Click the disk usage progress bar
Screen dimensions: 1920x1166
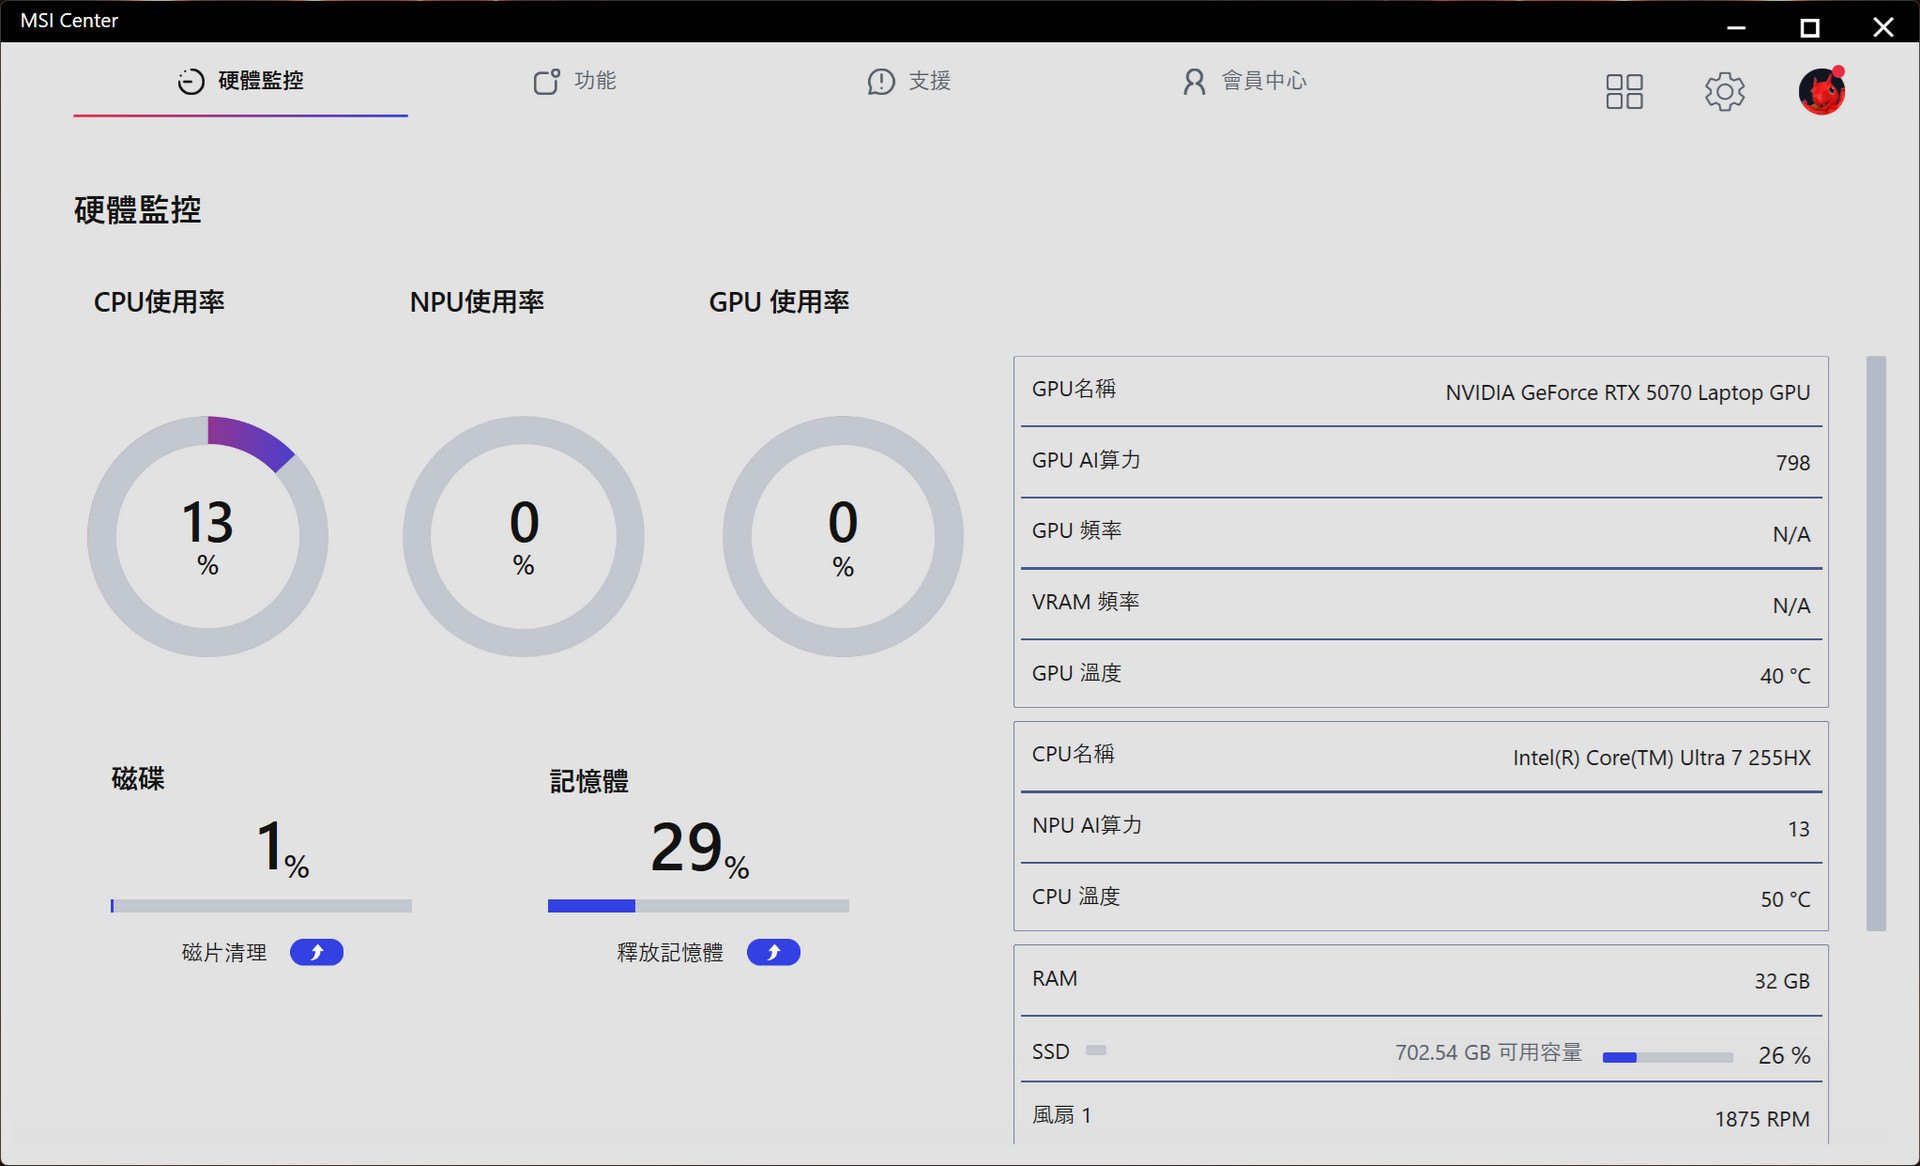coord(261,906)
